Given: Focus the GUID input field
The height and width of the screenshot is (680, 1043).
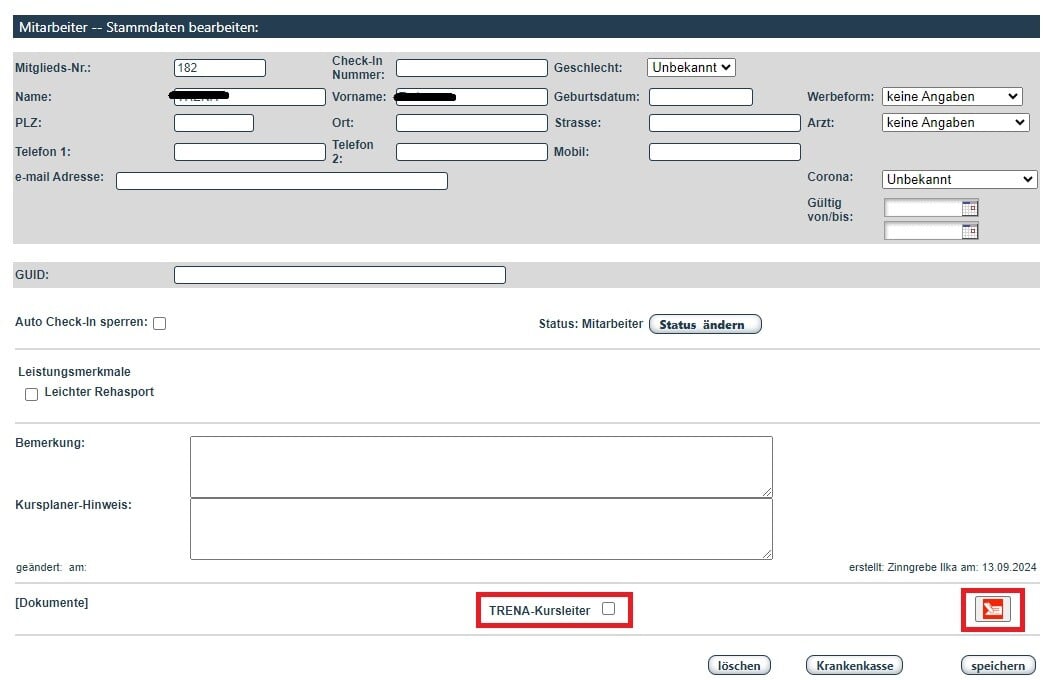Looking at the screenshot, I should point(339,275).
